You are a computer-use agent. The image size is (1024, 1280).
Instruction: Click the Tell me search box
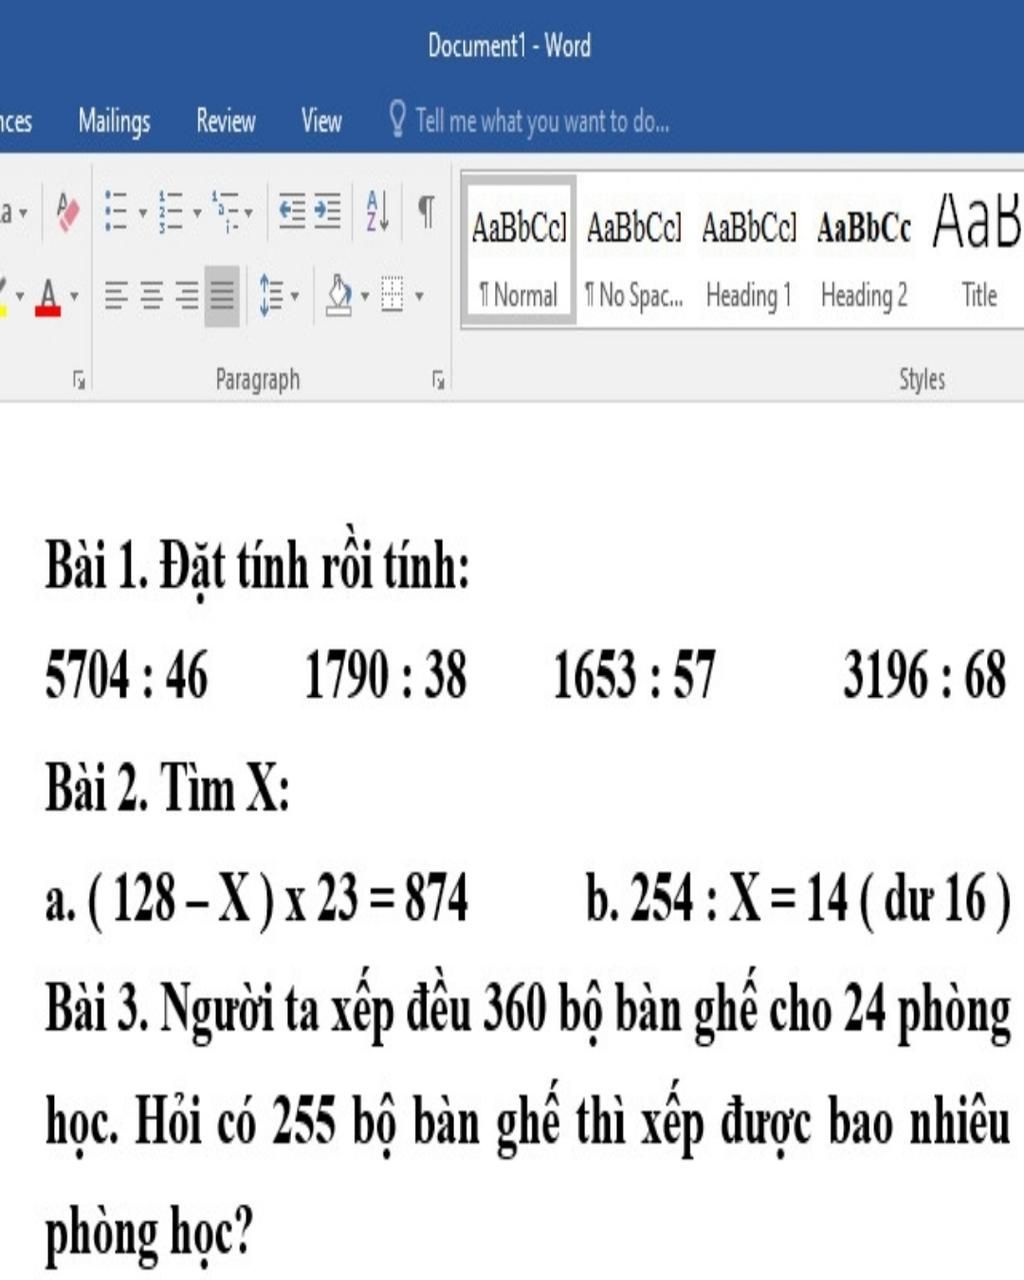(x=541, y=122)
